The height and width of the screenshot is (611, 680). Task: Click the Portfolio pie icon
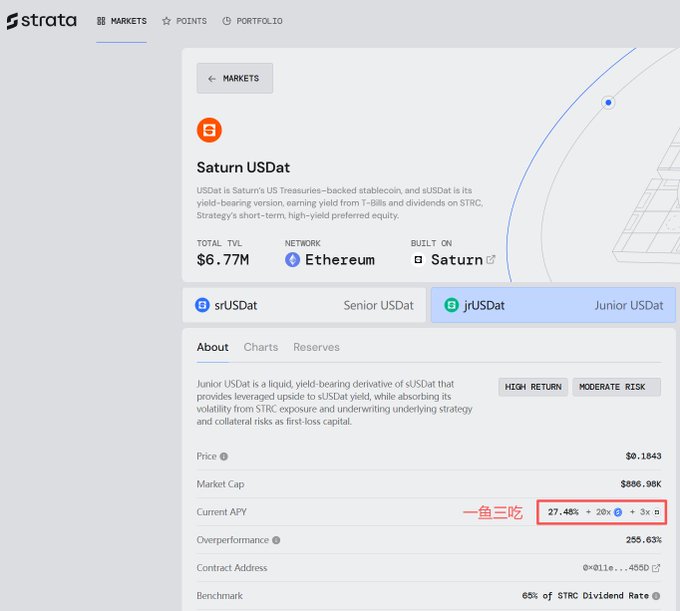pyautogui.click(x=226, y=21)
